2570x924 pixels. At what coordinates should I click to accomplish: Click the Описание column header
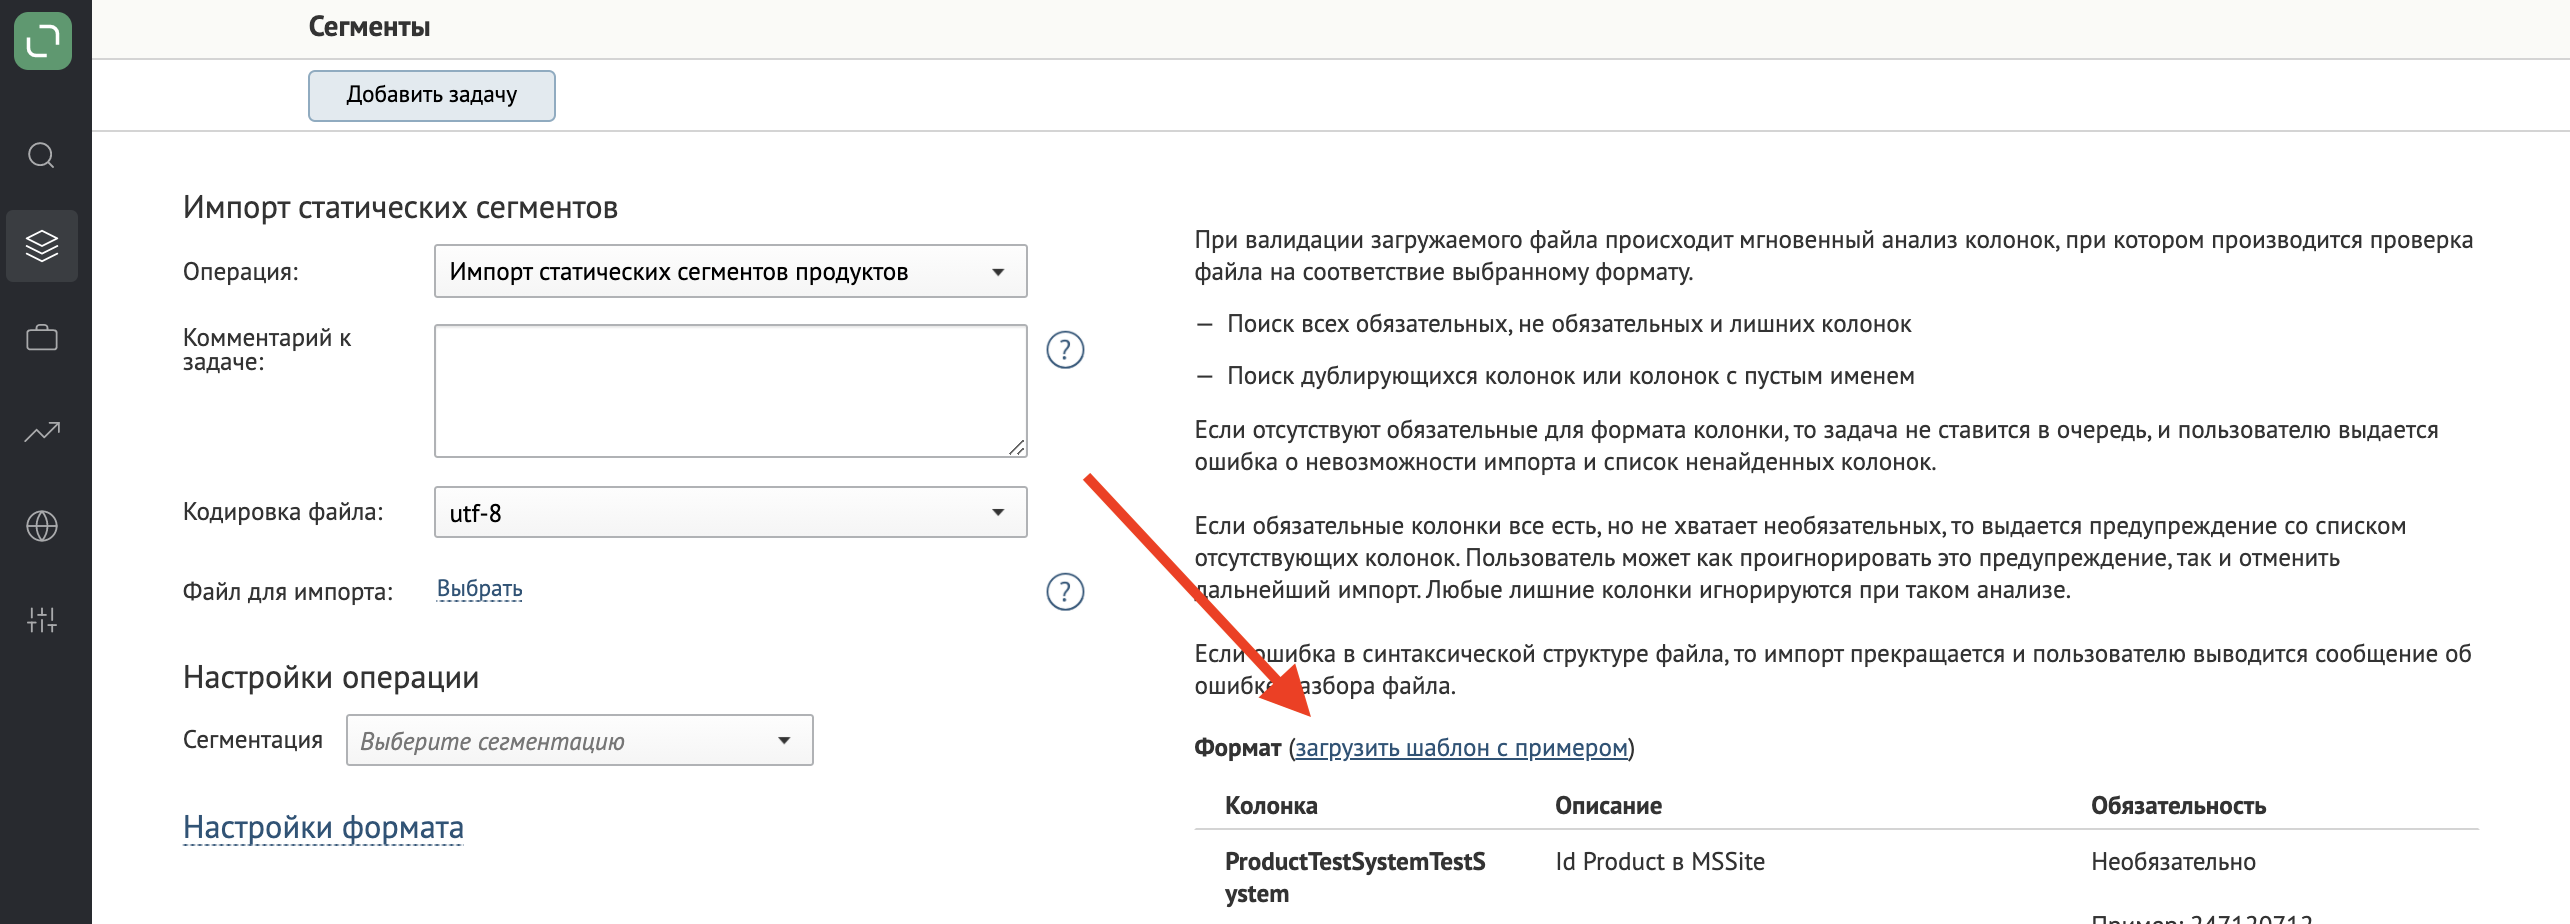1608,806
